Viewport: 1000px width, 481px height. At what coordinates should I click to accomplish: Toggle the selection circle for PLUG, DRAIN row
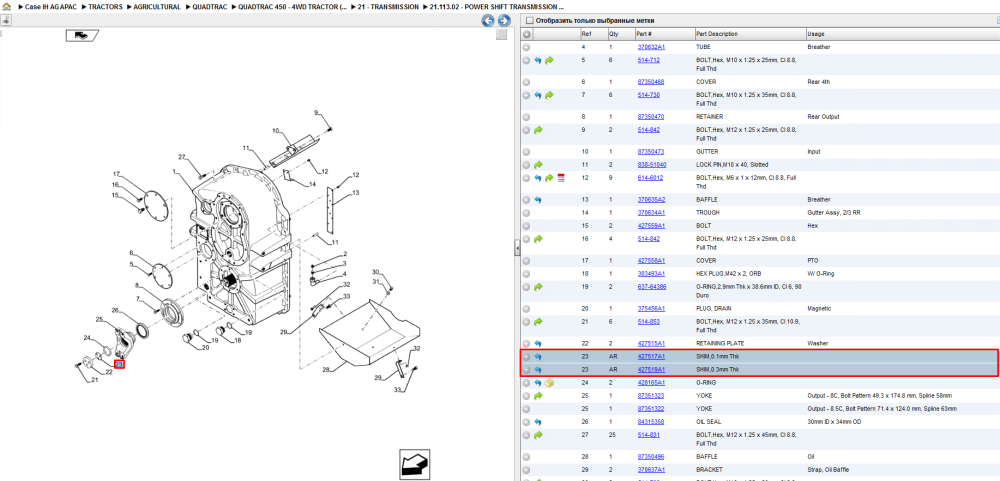pyautogui.click(x=526, y=308)
